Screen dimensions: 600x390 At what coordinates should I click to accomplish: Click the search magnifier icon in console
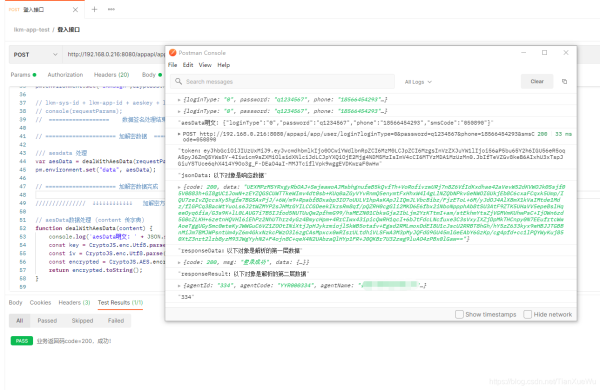pyautogui.click(x=178, y=82)
